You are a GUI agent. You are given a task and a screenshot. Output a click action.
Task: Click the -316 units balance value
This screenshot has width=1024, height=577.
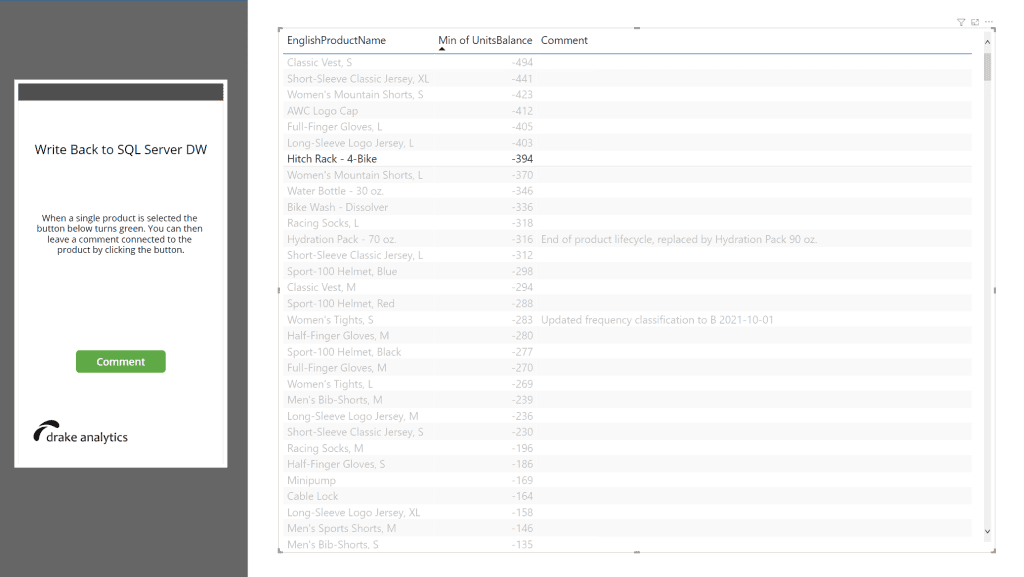coord(522,239)
